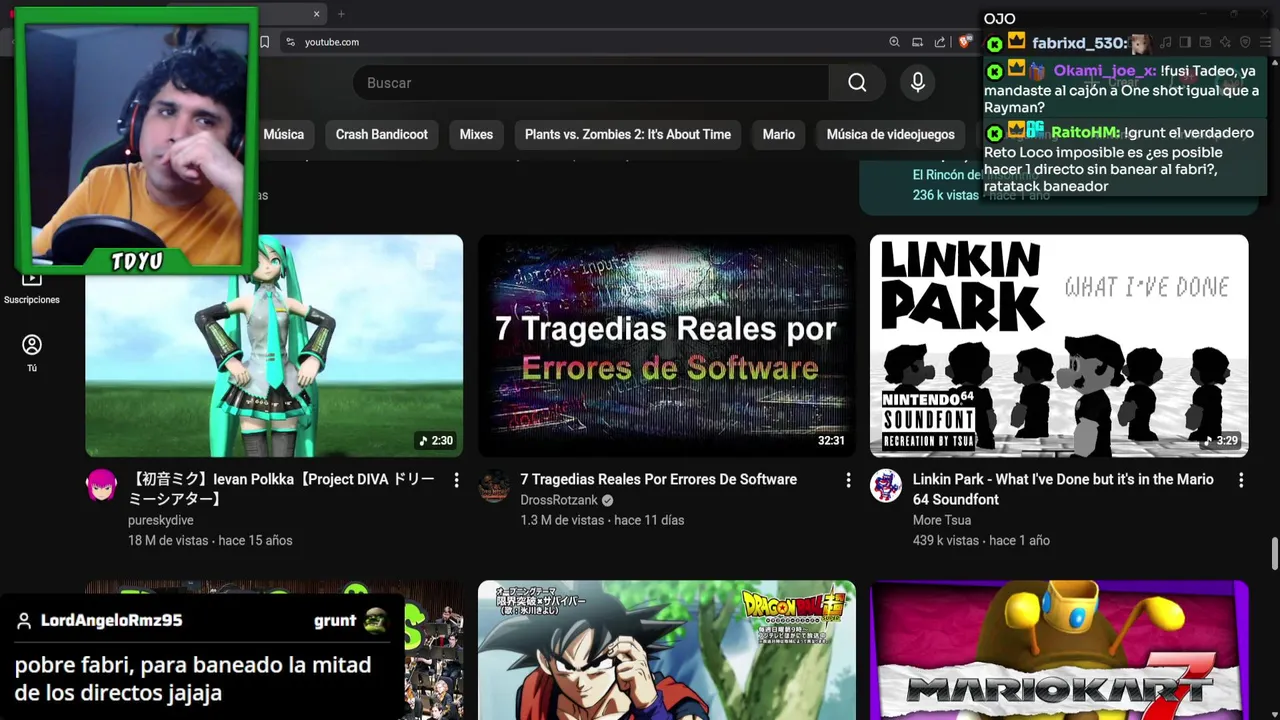Open the "Tú" profile section

[32, 354]
